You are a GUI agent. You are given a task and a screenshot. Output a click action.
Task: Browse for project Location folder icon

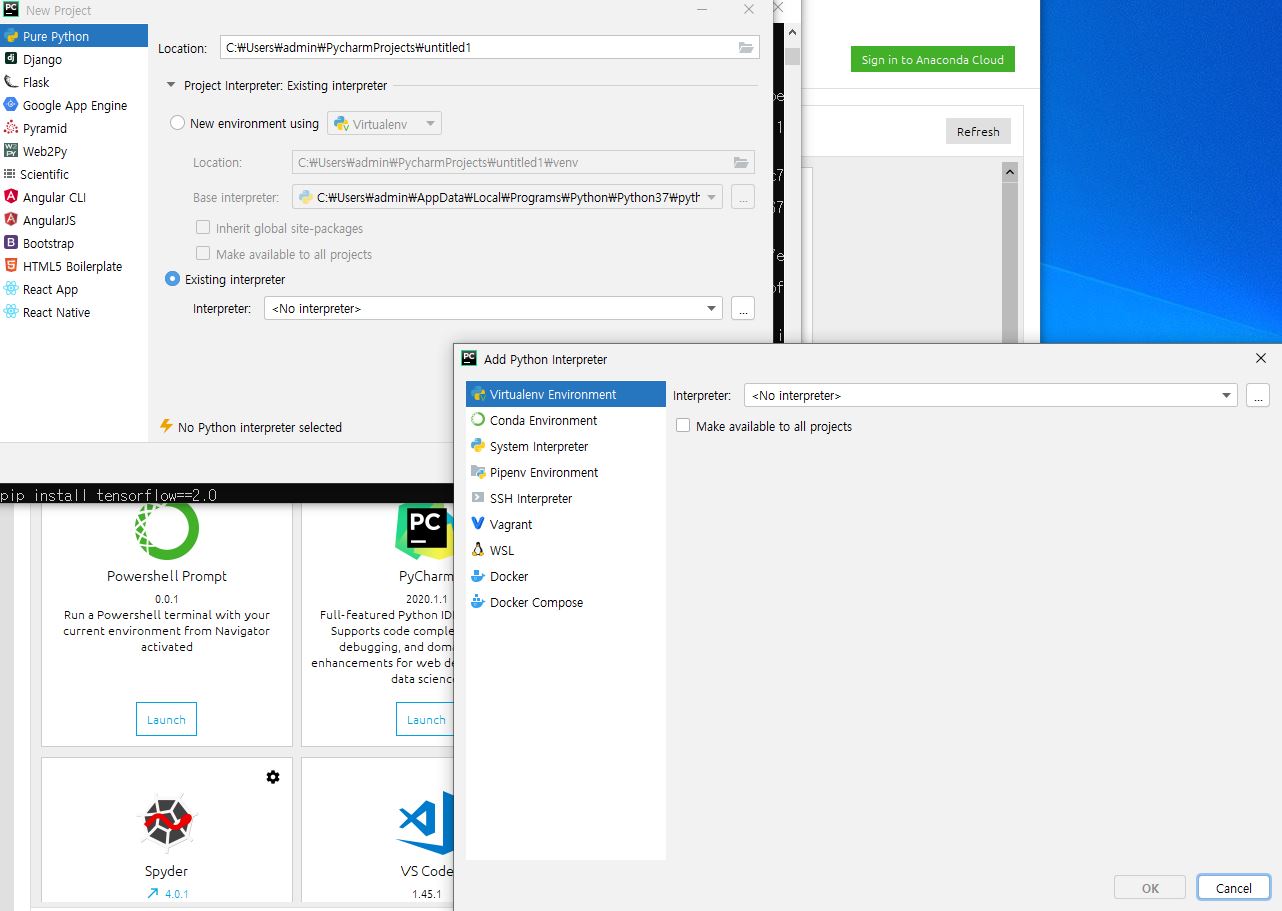click(745, 48)
